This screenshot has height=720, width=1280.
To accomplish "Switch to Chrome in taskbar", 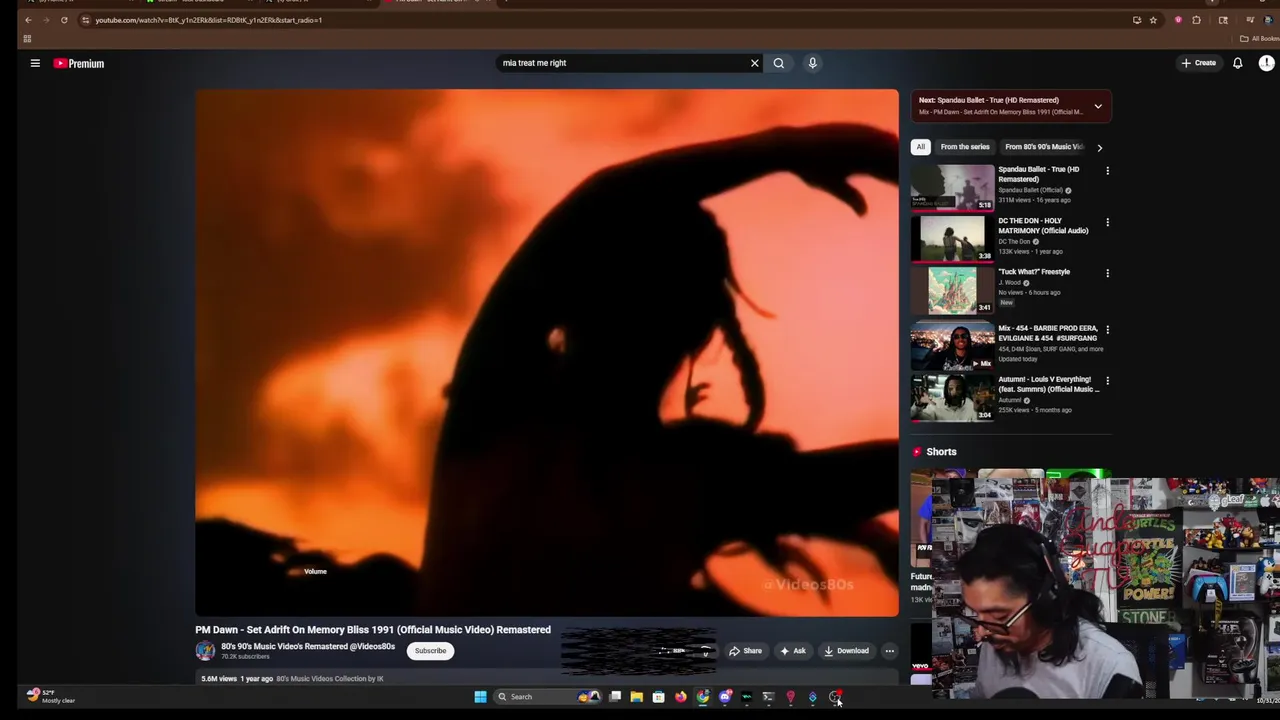I will click(x=703, y=697).
